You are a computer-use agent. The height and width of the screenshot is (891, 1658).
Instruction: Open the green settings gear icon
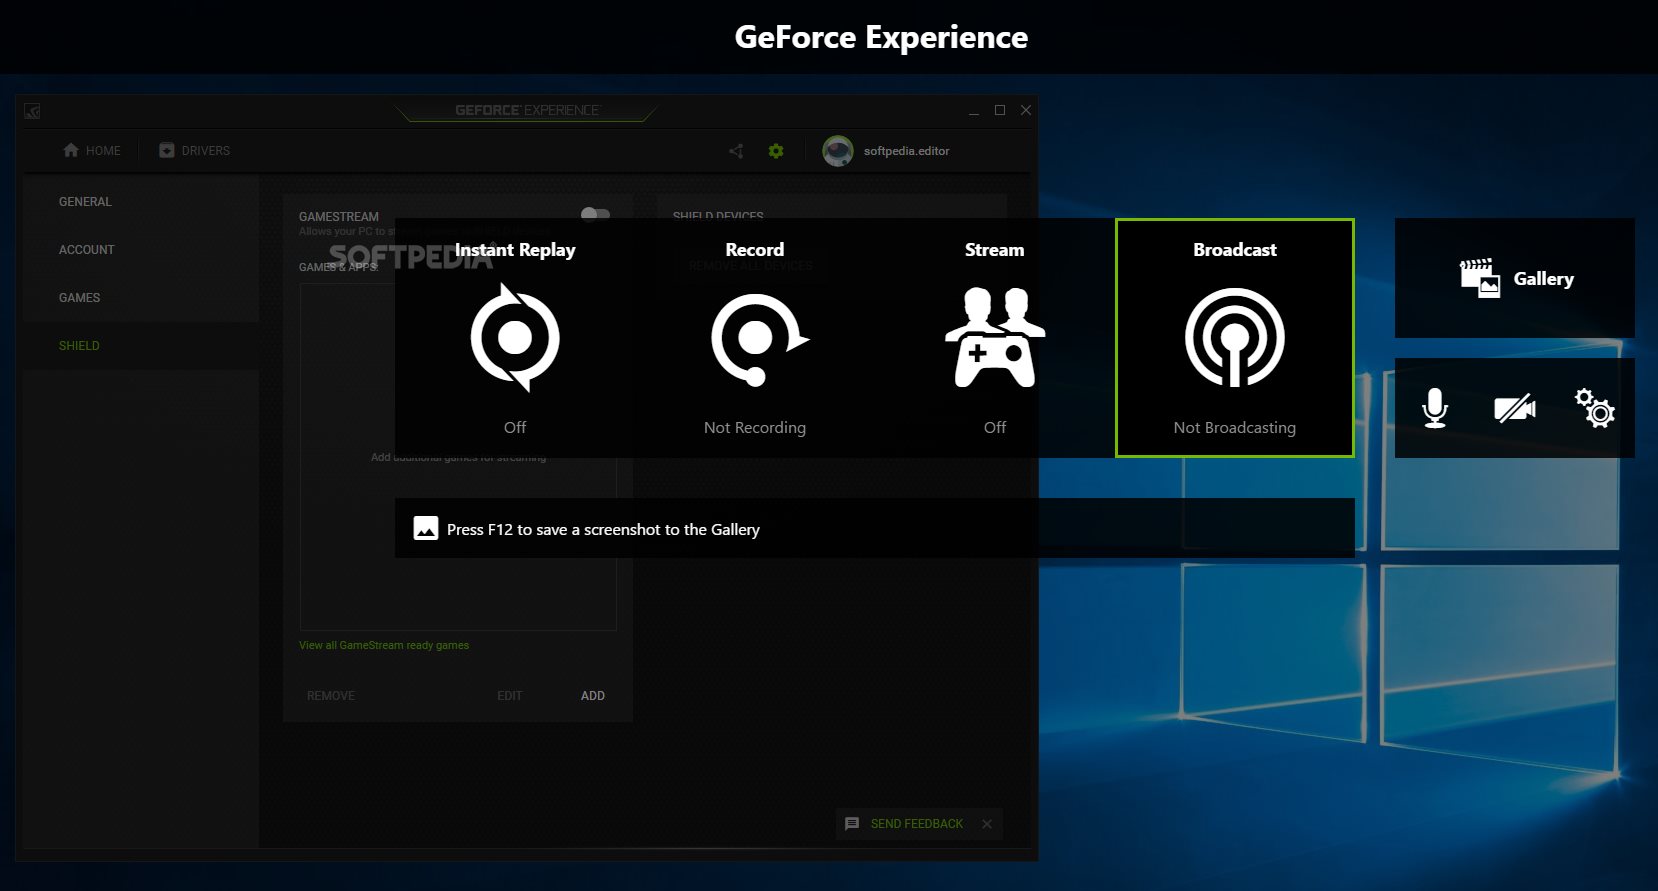click(x=776, y=151)
